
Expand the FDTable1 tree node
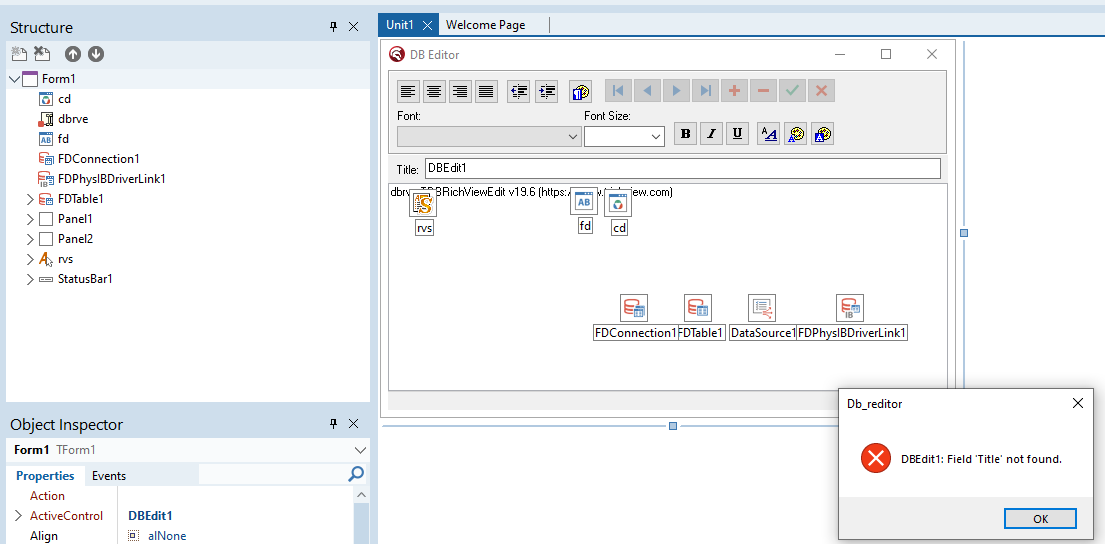click(30, 199)
